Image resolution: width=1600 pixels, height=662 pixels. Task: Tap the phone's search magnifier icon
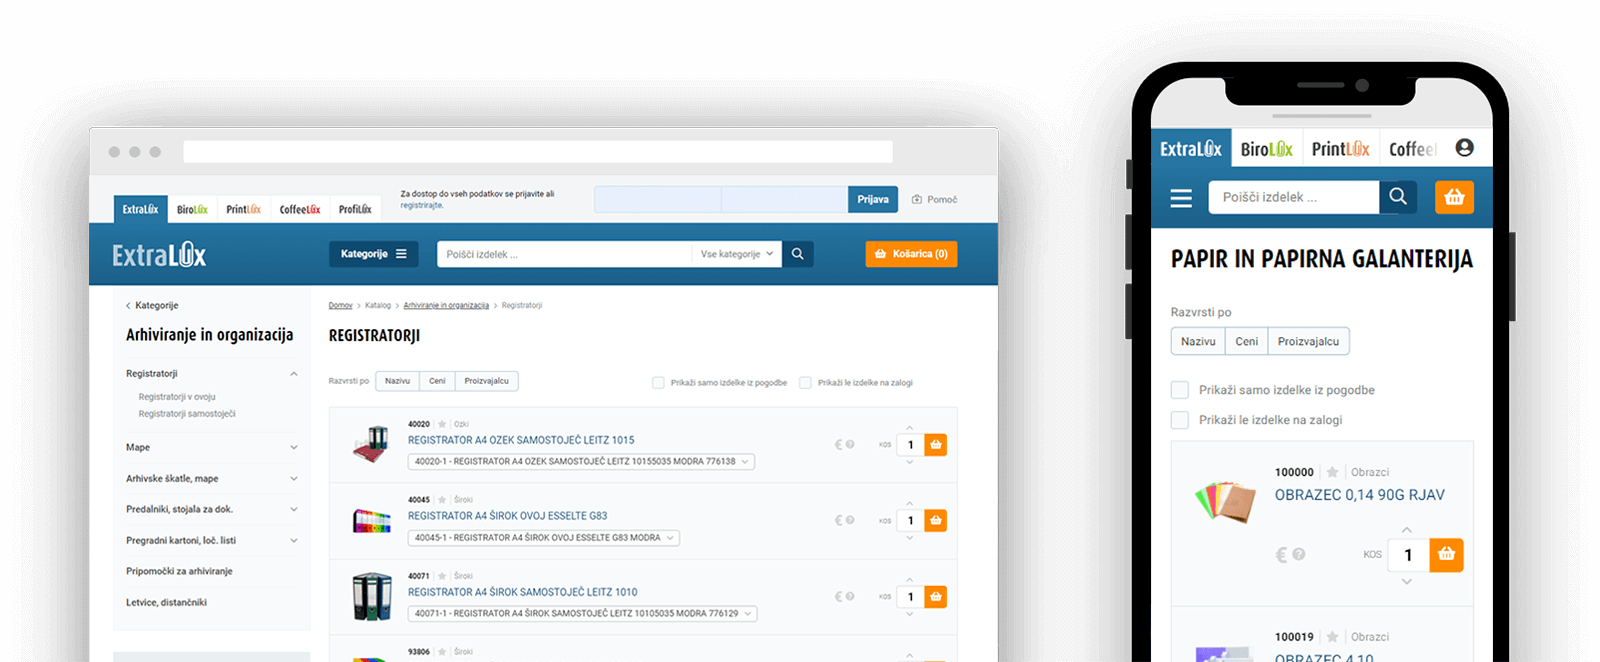tap(1398, 197)
